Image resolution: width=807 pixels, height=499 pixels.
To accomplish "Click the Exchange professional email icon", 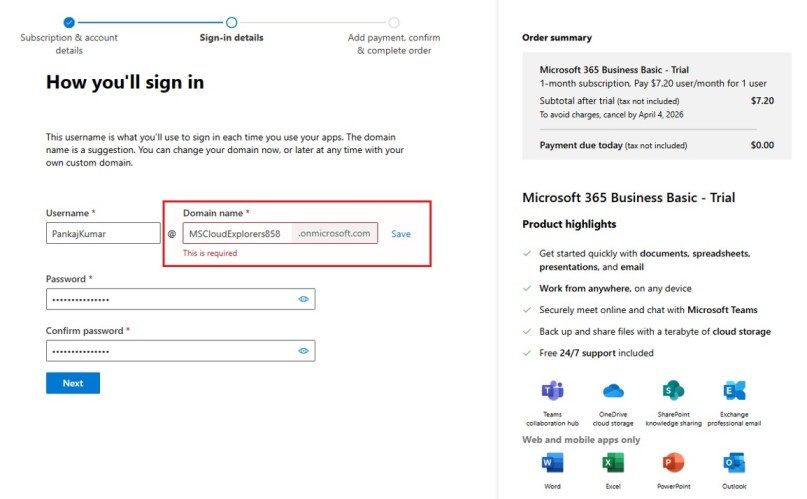I will tap(734, 390).
